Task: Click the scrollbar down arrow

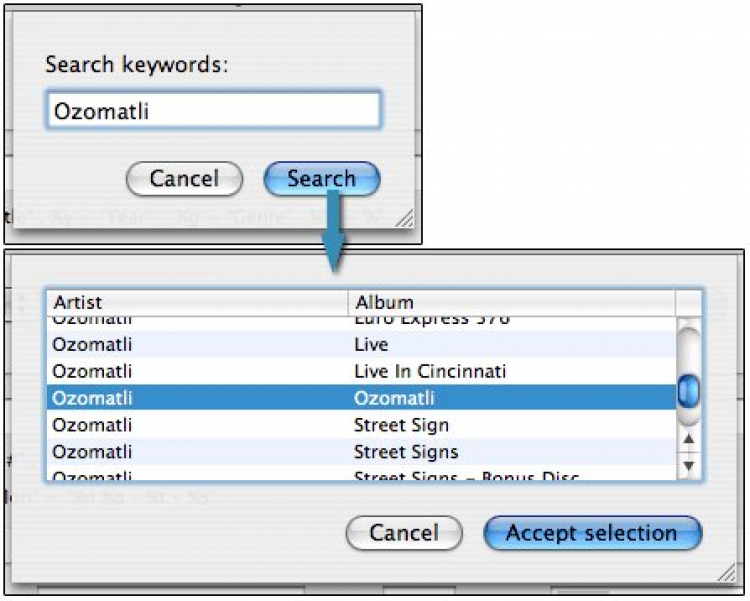Action: click(x=688, y=466)
